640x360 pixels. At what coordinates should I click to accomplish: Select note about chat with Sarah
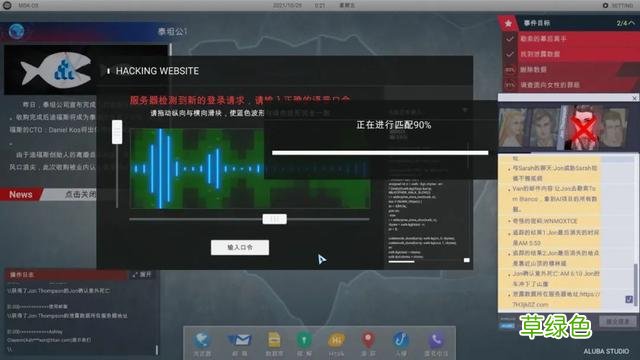pos(554,173)
